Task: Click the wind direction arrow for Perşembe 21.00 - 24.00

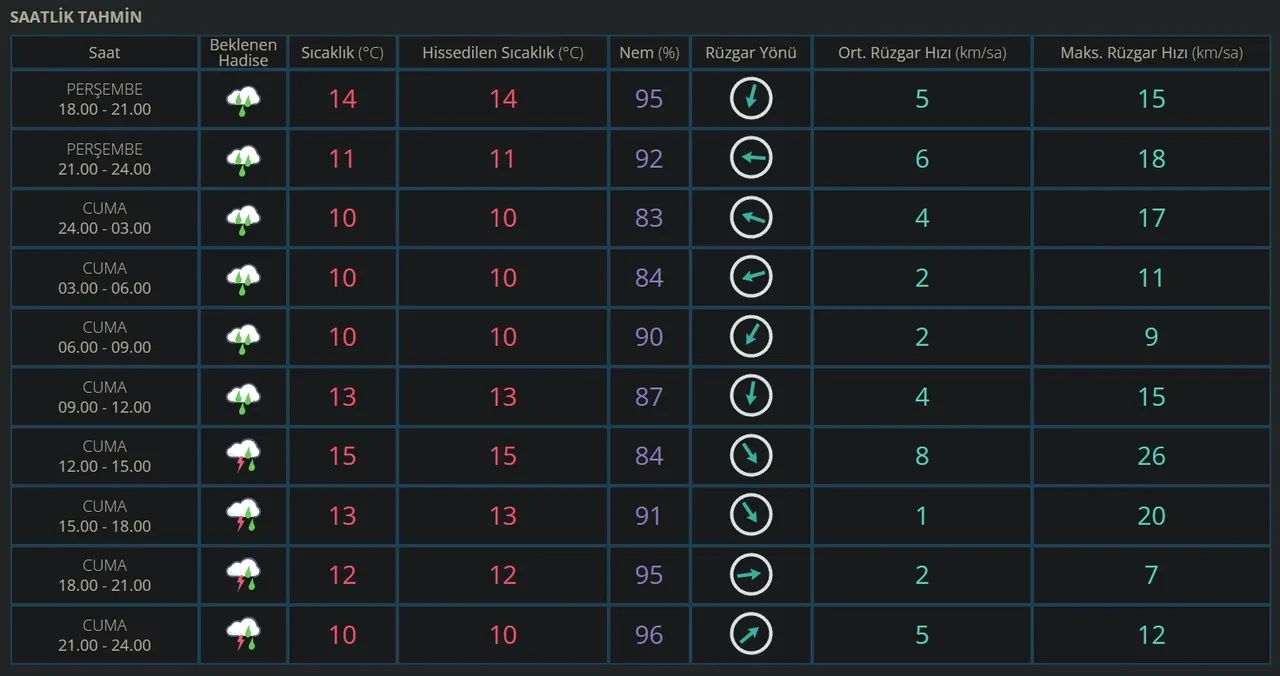Action: click(751, 158)
